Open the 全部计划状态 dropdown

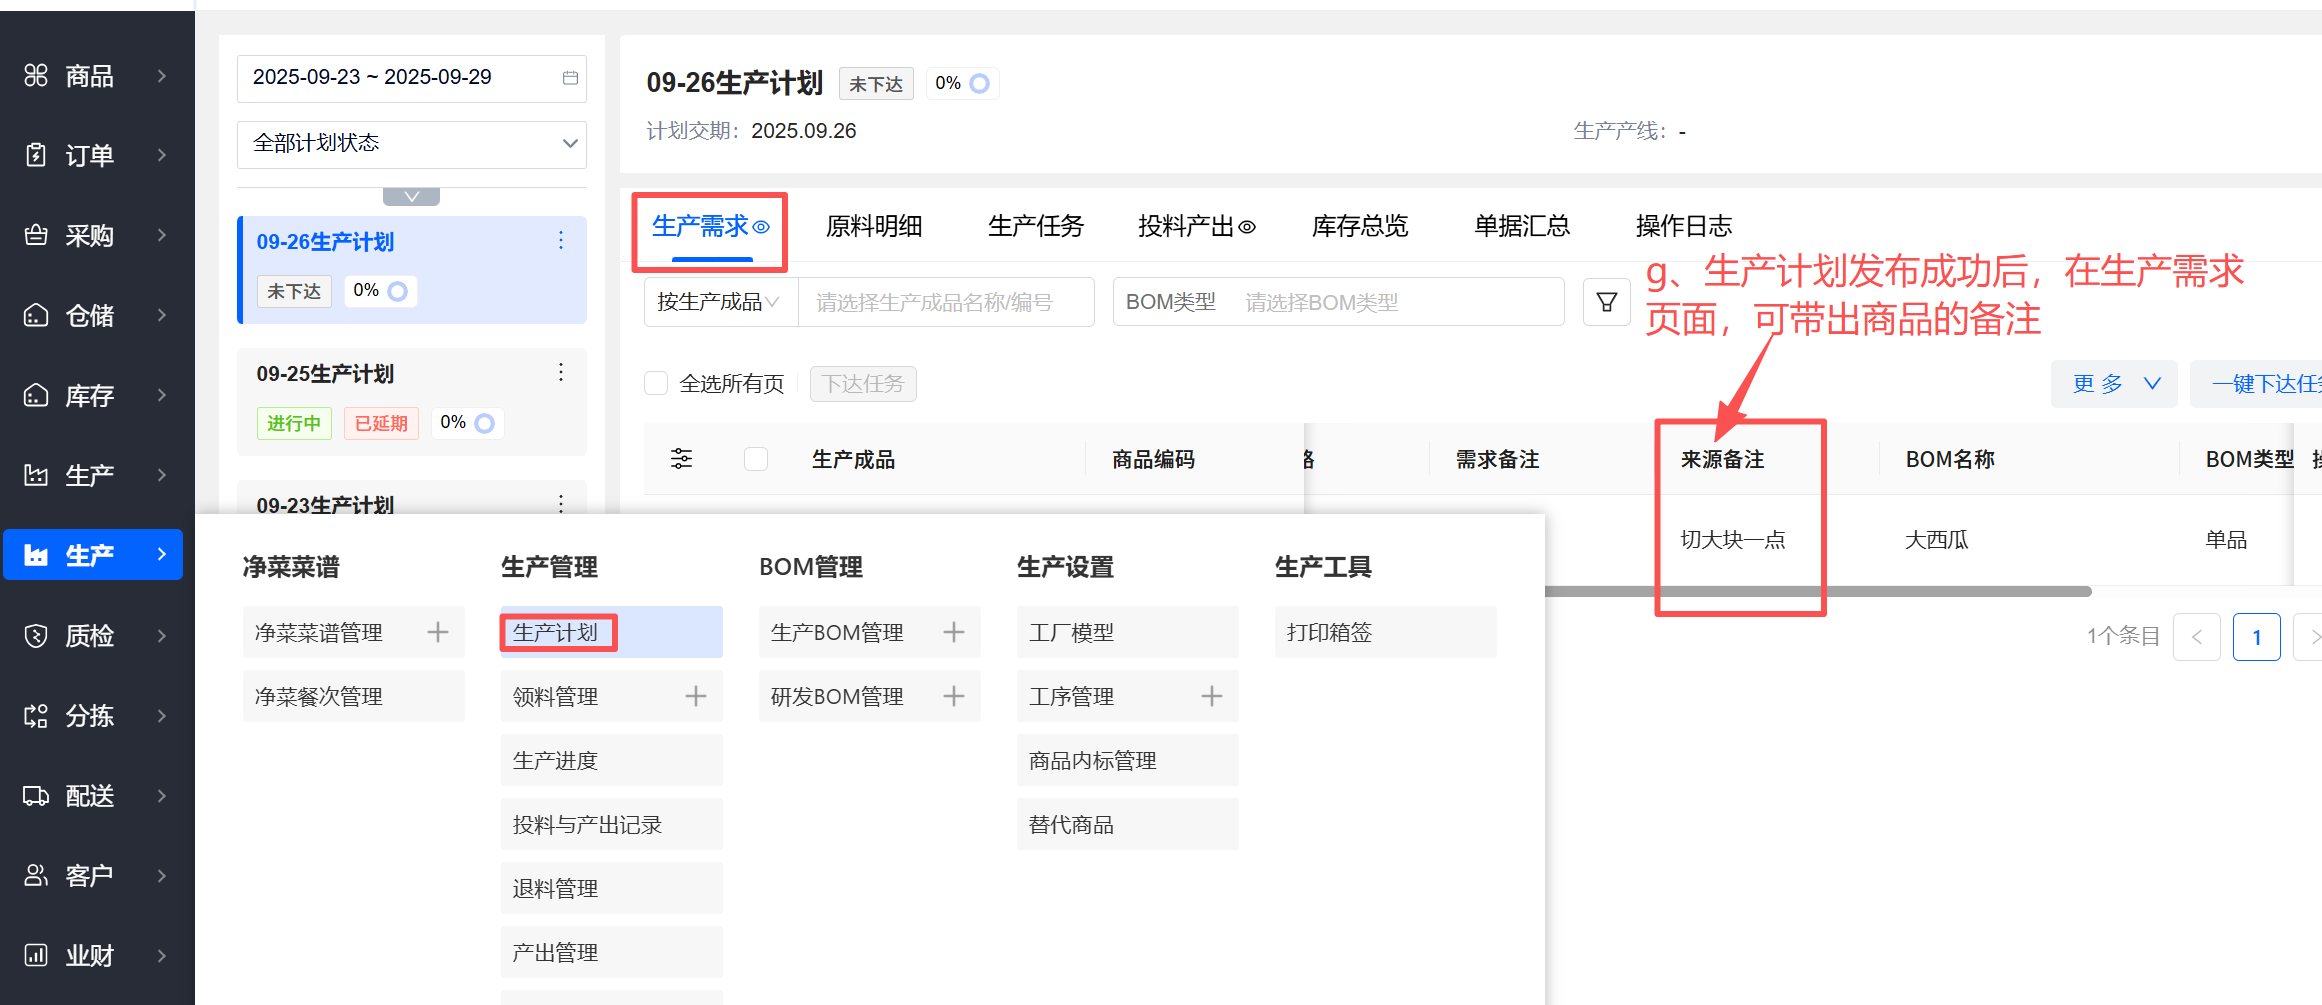411,143
